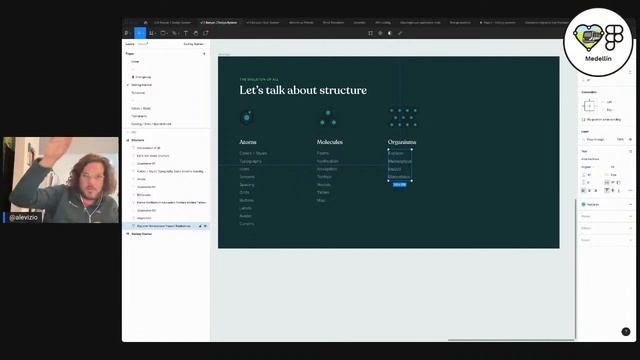Click the Use as mask icon
The width and height of the screenshot is (640, 360).
point(390,33)
